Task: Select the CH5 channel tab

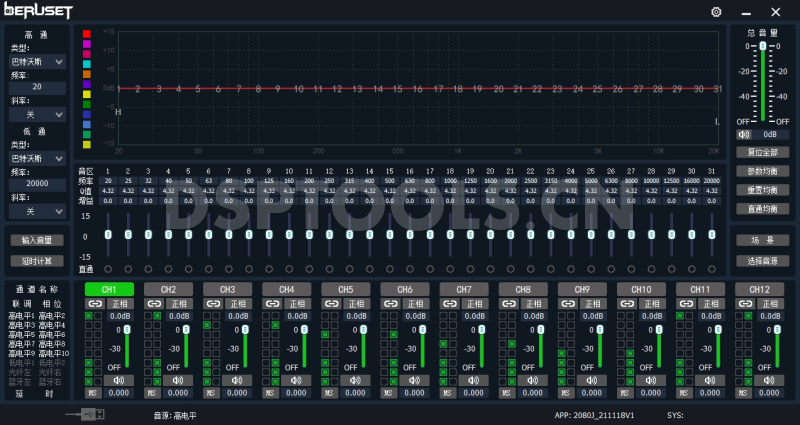Action: [345, 289]
